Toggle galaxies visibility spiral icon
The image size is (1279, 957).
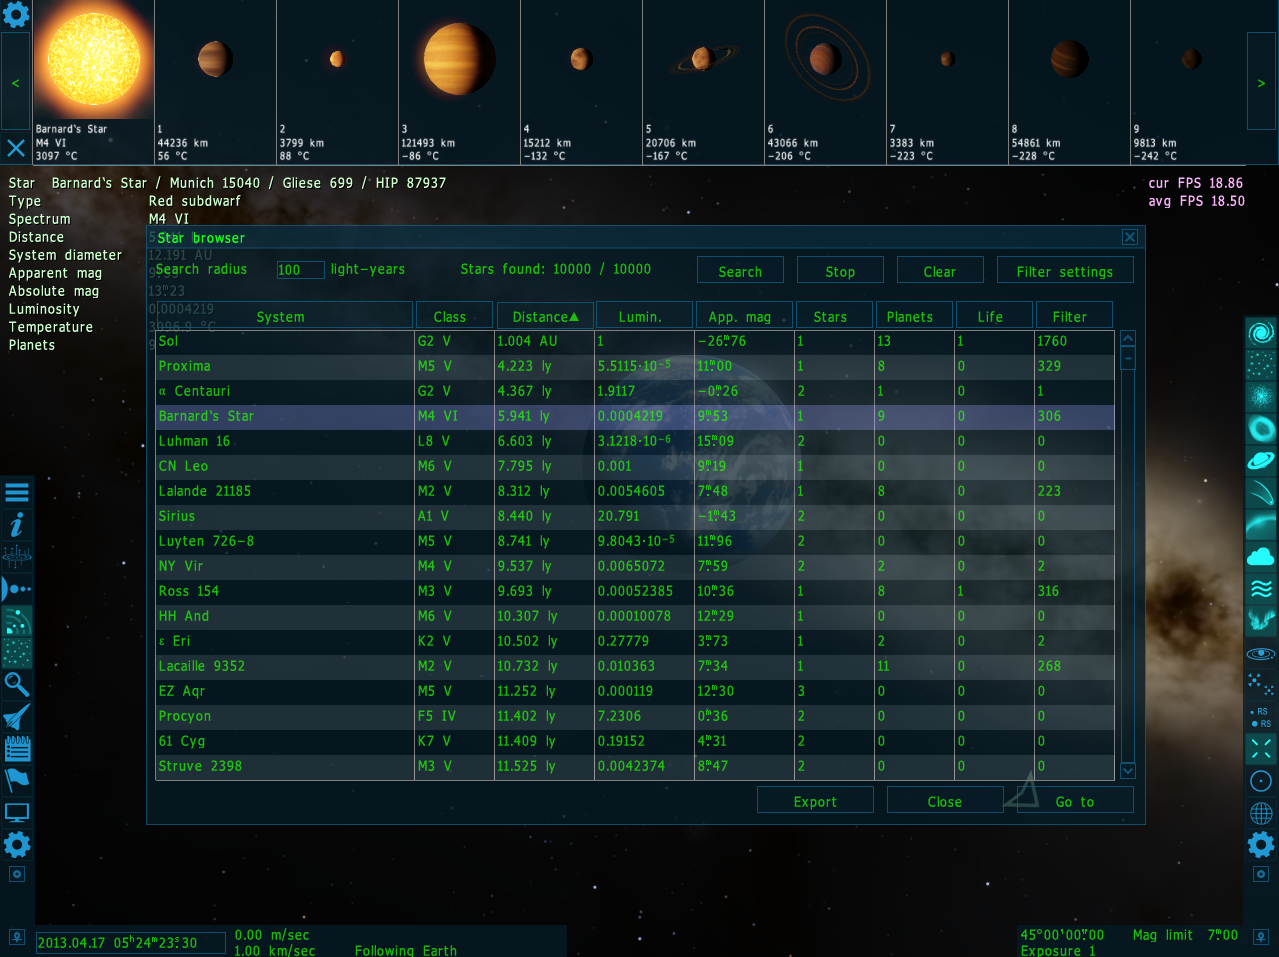1261,332
